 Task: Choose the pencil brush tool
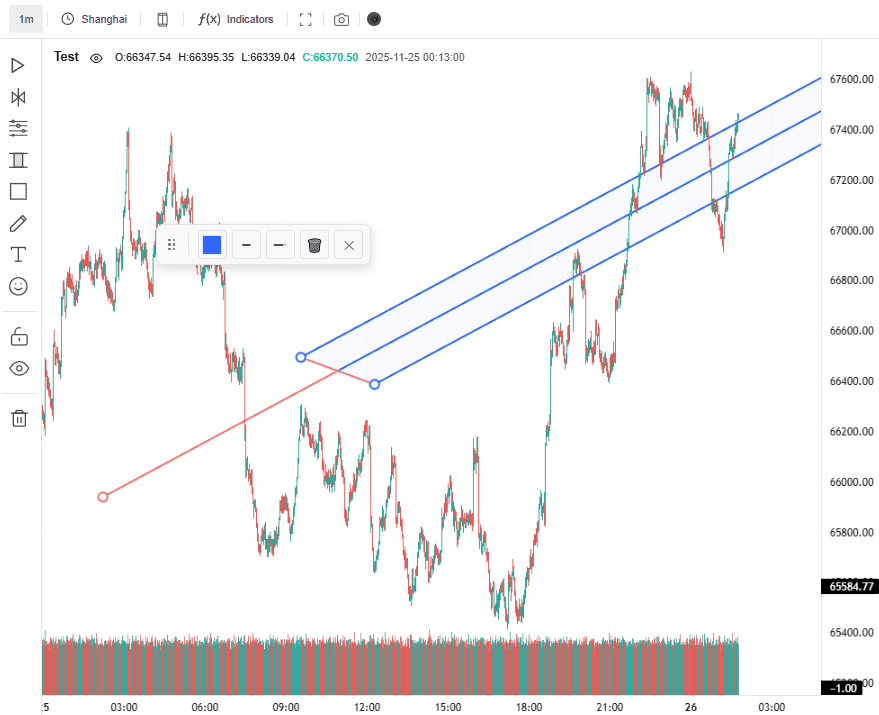(x=18, y=223)
